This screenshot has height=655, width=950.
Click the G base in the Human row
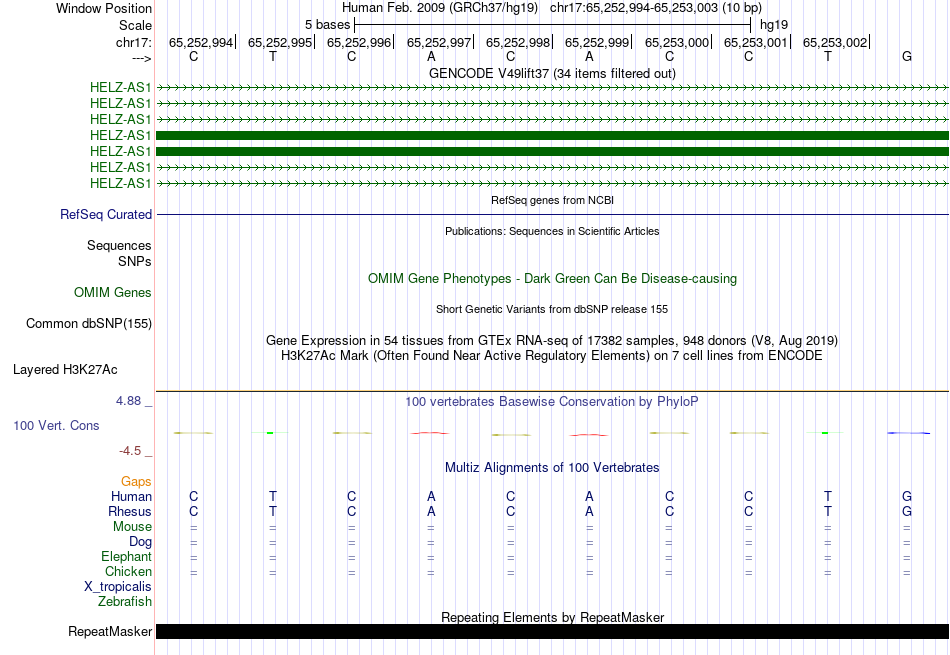click(x=906, y=496)
